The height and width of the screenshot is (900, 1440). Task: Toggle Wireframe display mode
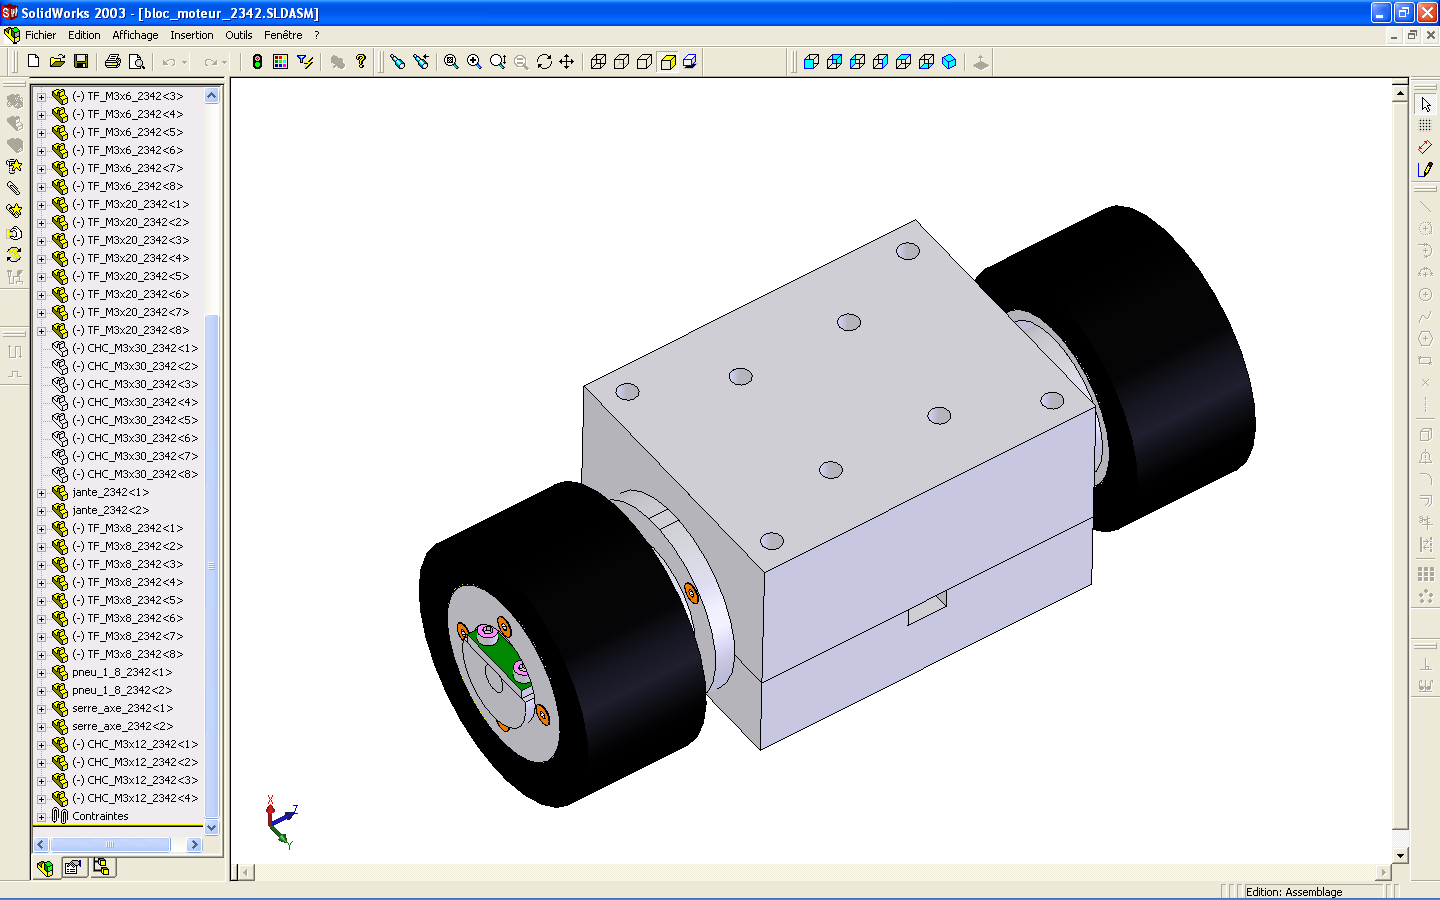point(598,62)
